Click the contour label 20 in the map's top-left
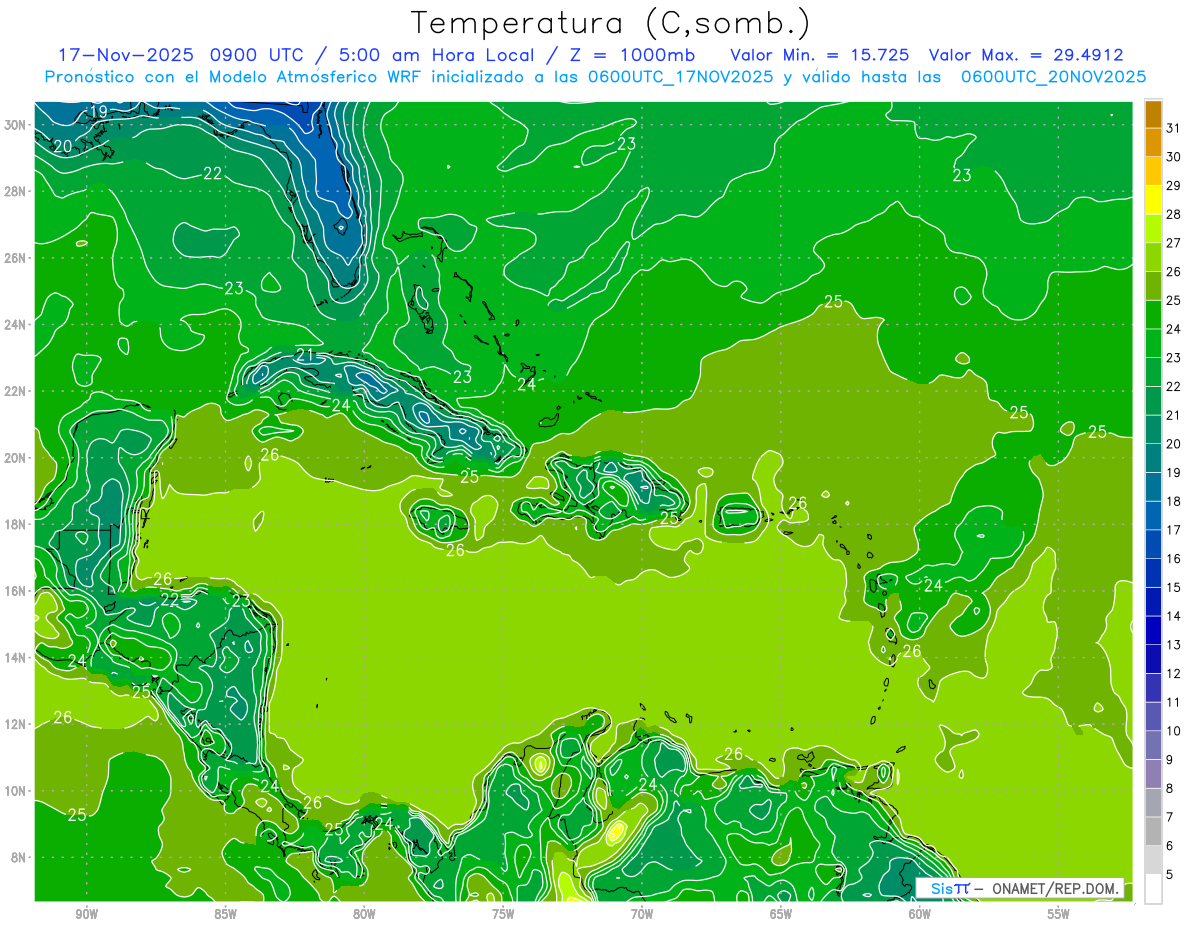Viewport: 1200px width, 927px height. pyautogui.click(x=63, y=146)
